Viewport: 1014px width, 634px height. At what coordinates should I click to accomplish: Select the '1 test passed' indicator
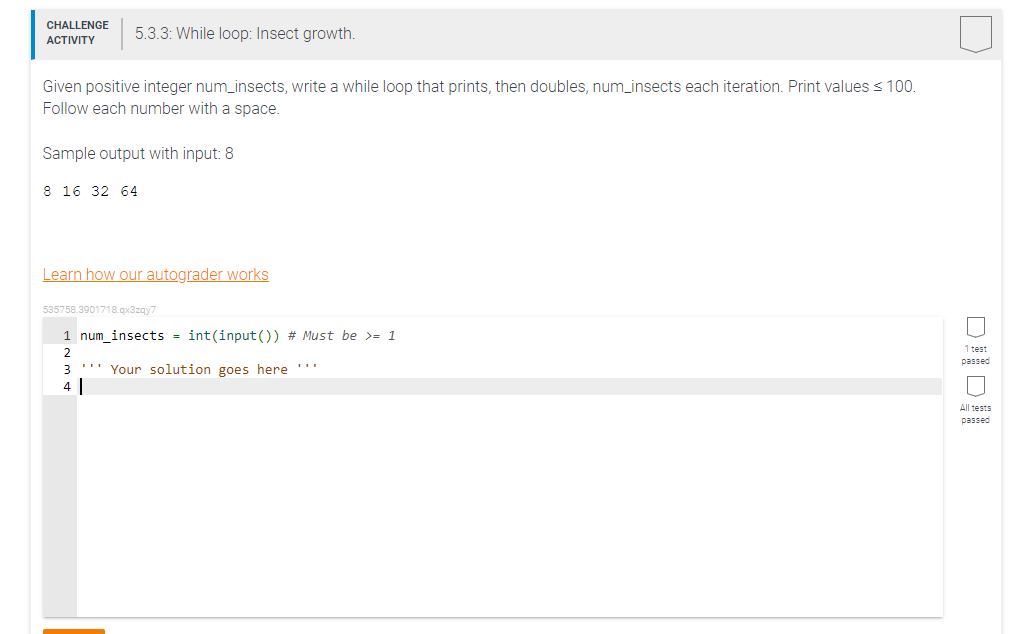[975, 355]
